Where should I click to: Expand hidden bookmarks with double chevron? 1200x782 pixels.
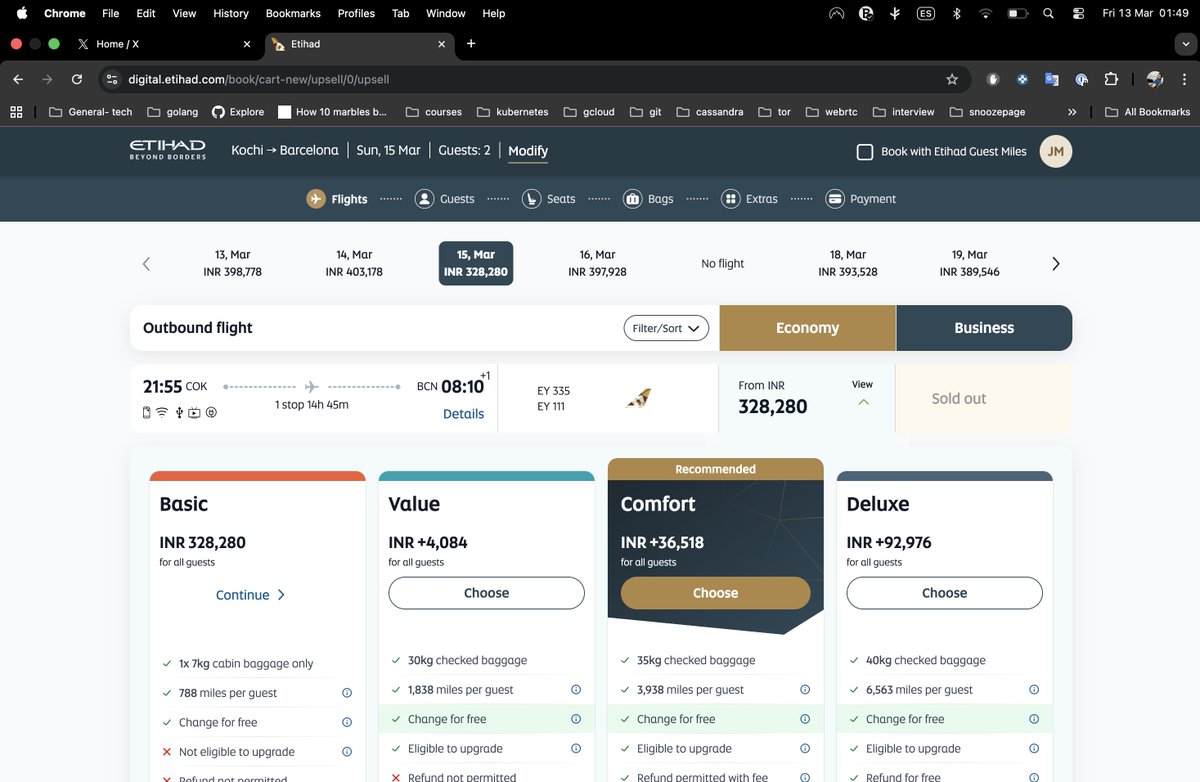click(1072, 112)
